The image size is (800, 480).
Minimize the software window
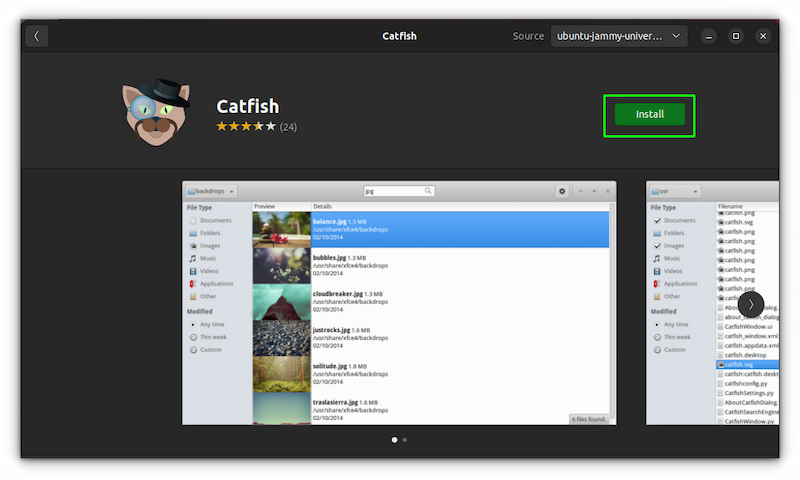(x=708, y=36)
